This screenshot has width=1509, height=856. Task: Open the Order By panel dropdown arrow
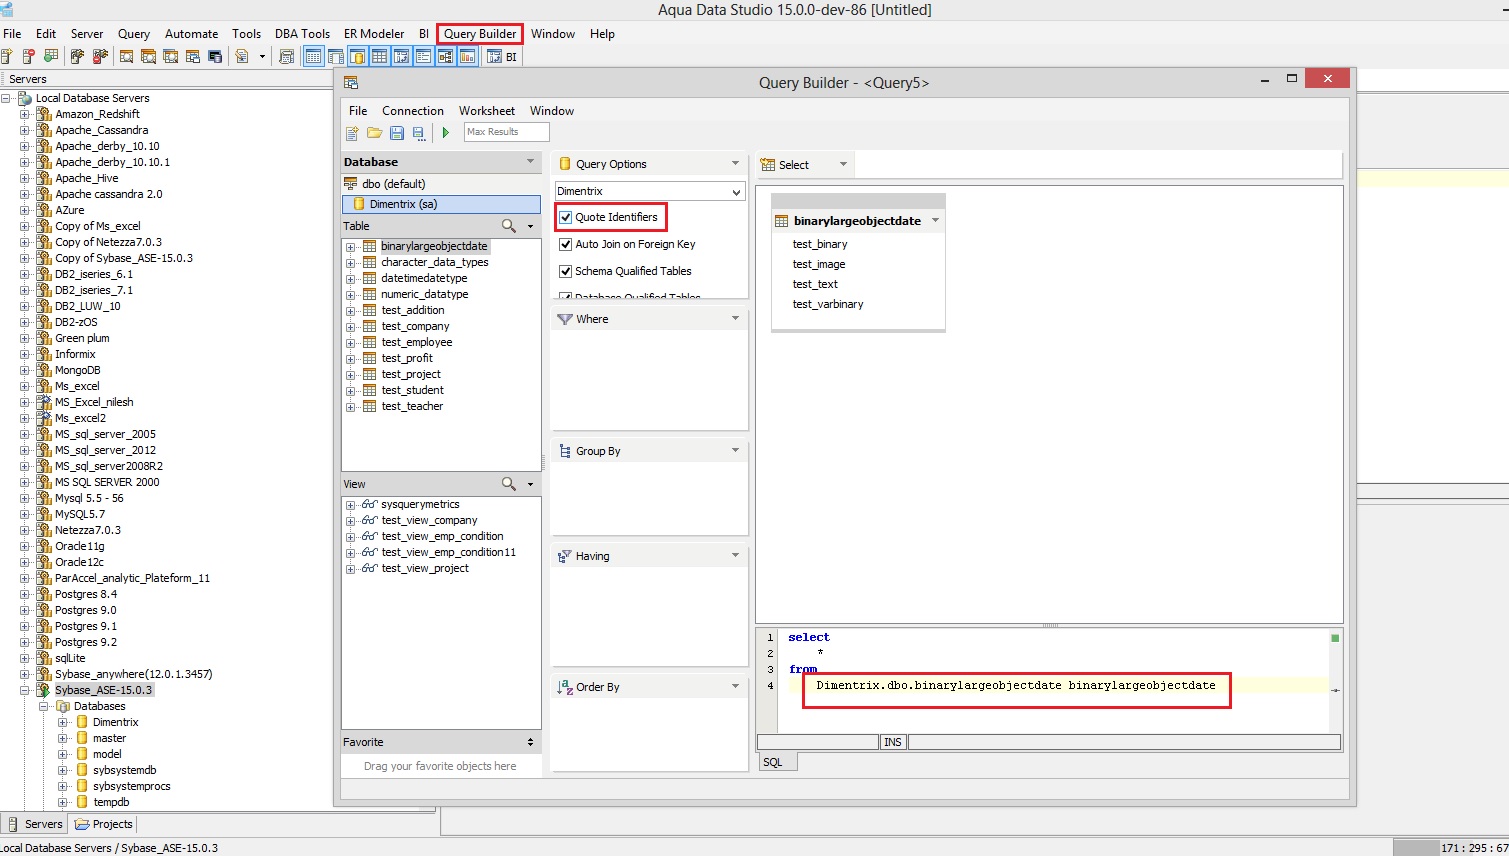pos(736,686)
